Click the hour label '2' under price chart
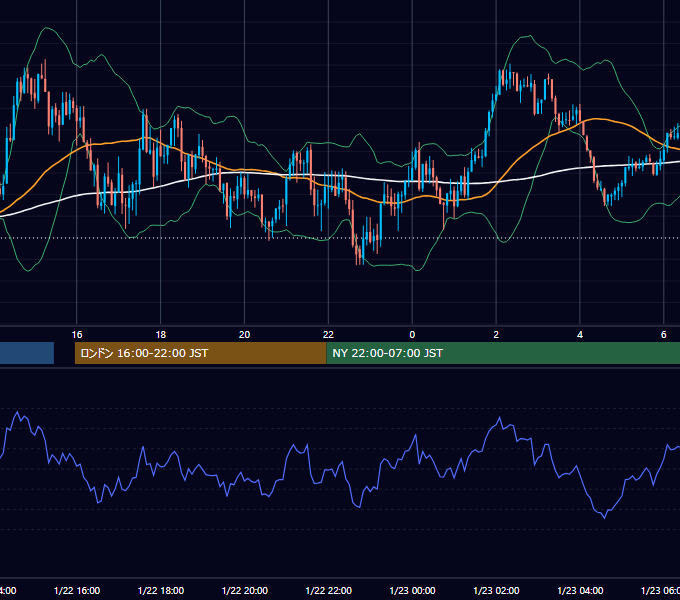Screen dimensions: 680x600 coord(496,335)
